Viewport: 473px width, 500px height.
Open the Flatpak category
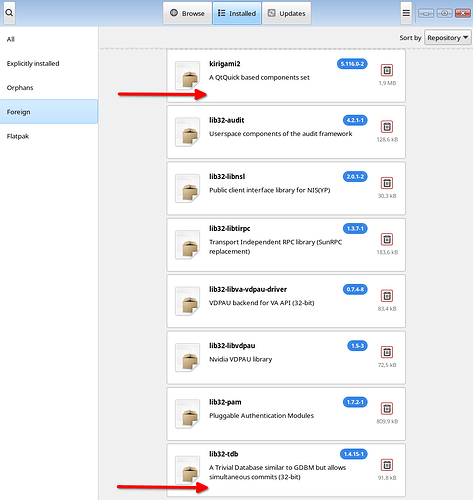49,136
